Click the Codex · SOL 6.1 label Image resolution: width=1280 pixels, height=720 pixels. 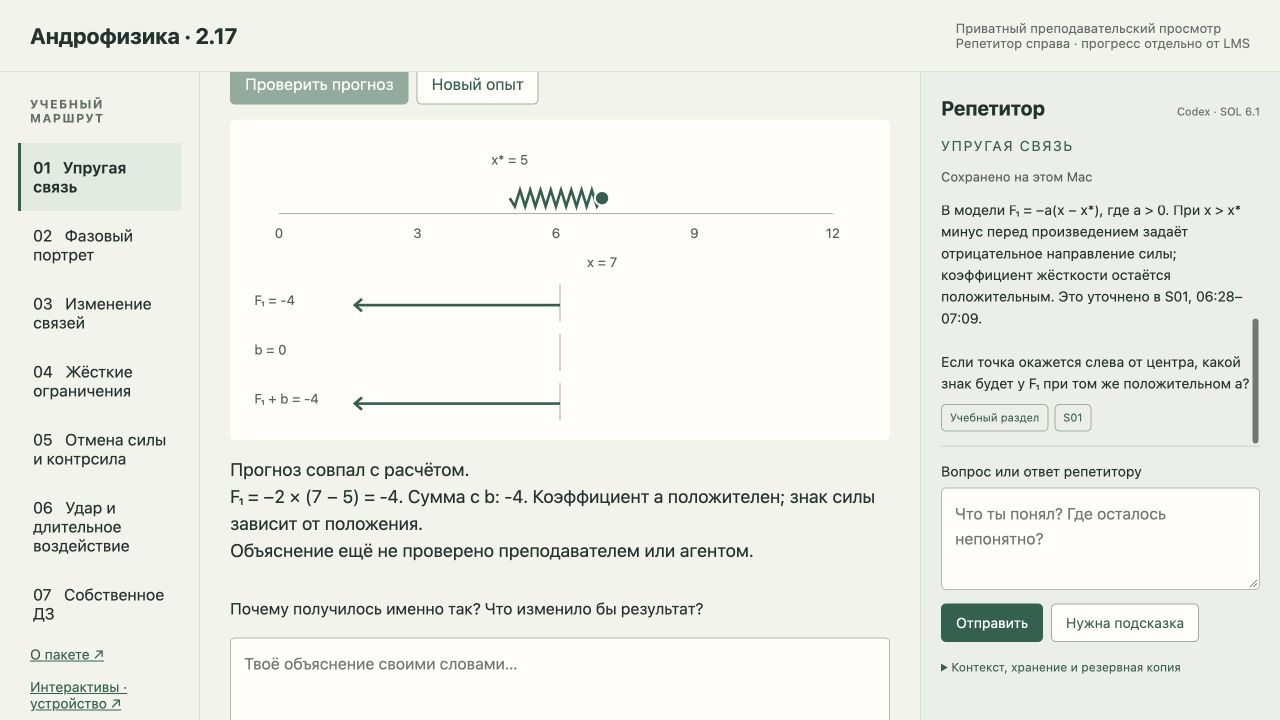pyautogui.click(x=1218, y=112)
